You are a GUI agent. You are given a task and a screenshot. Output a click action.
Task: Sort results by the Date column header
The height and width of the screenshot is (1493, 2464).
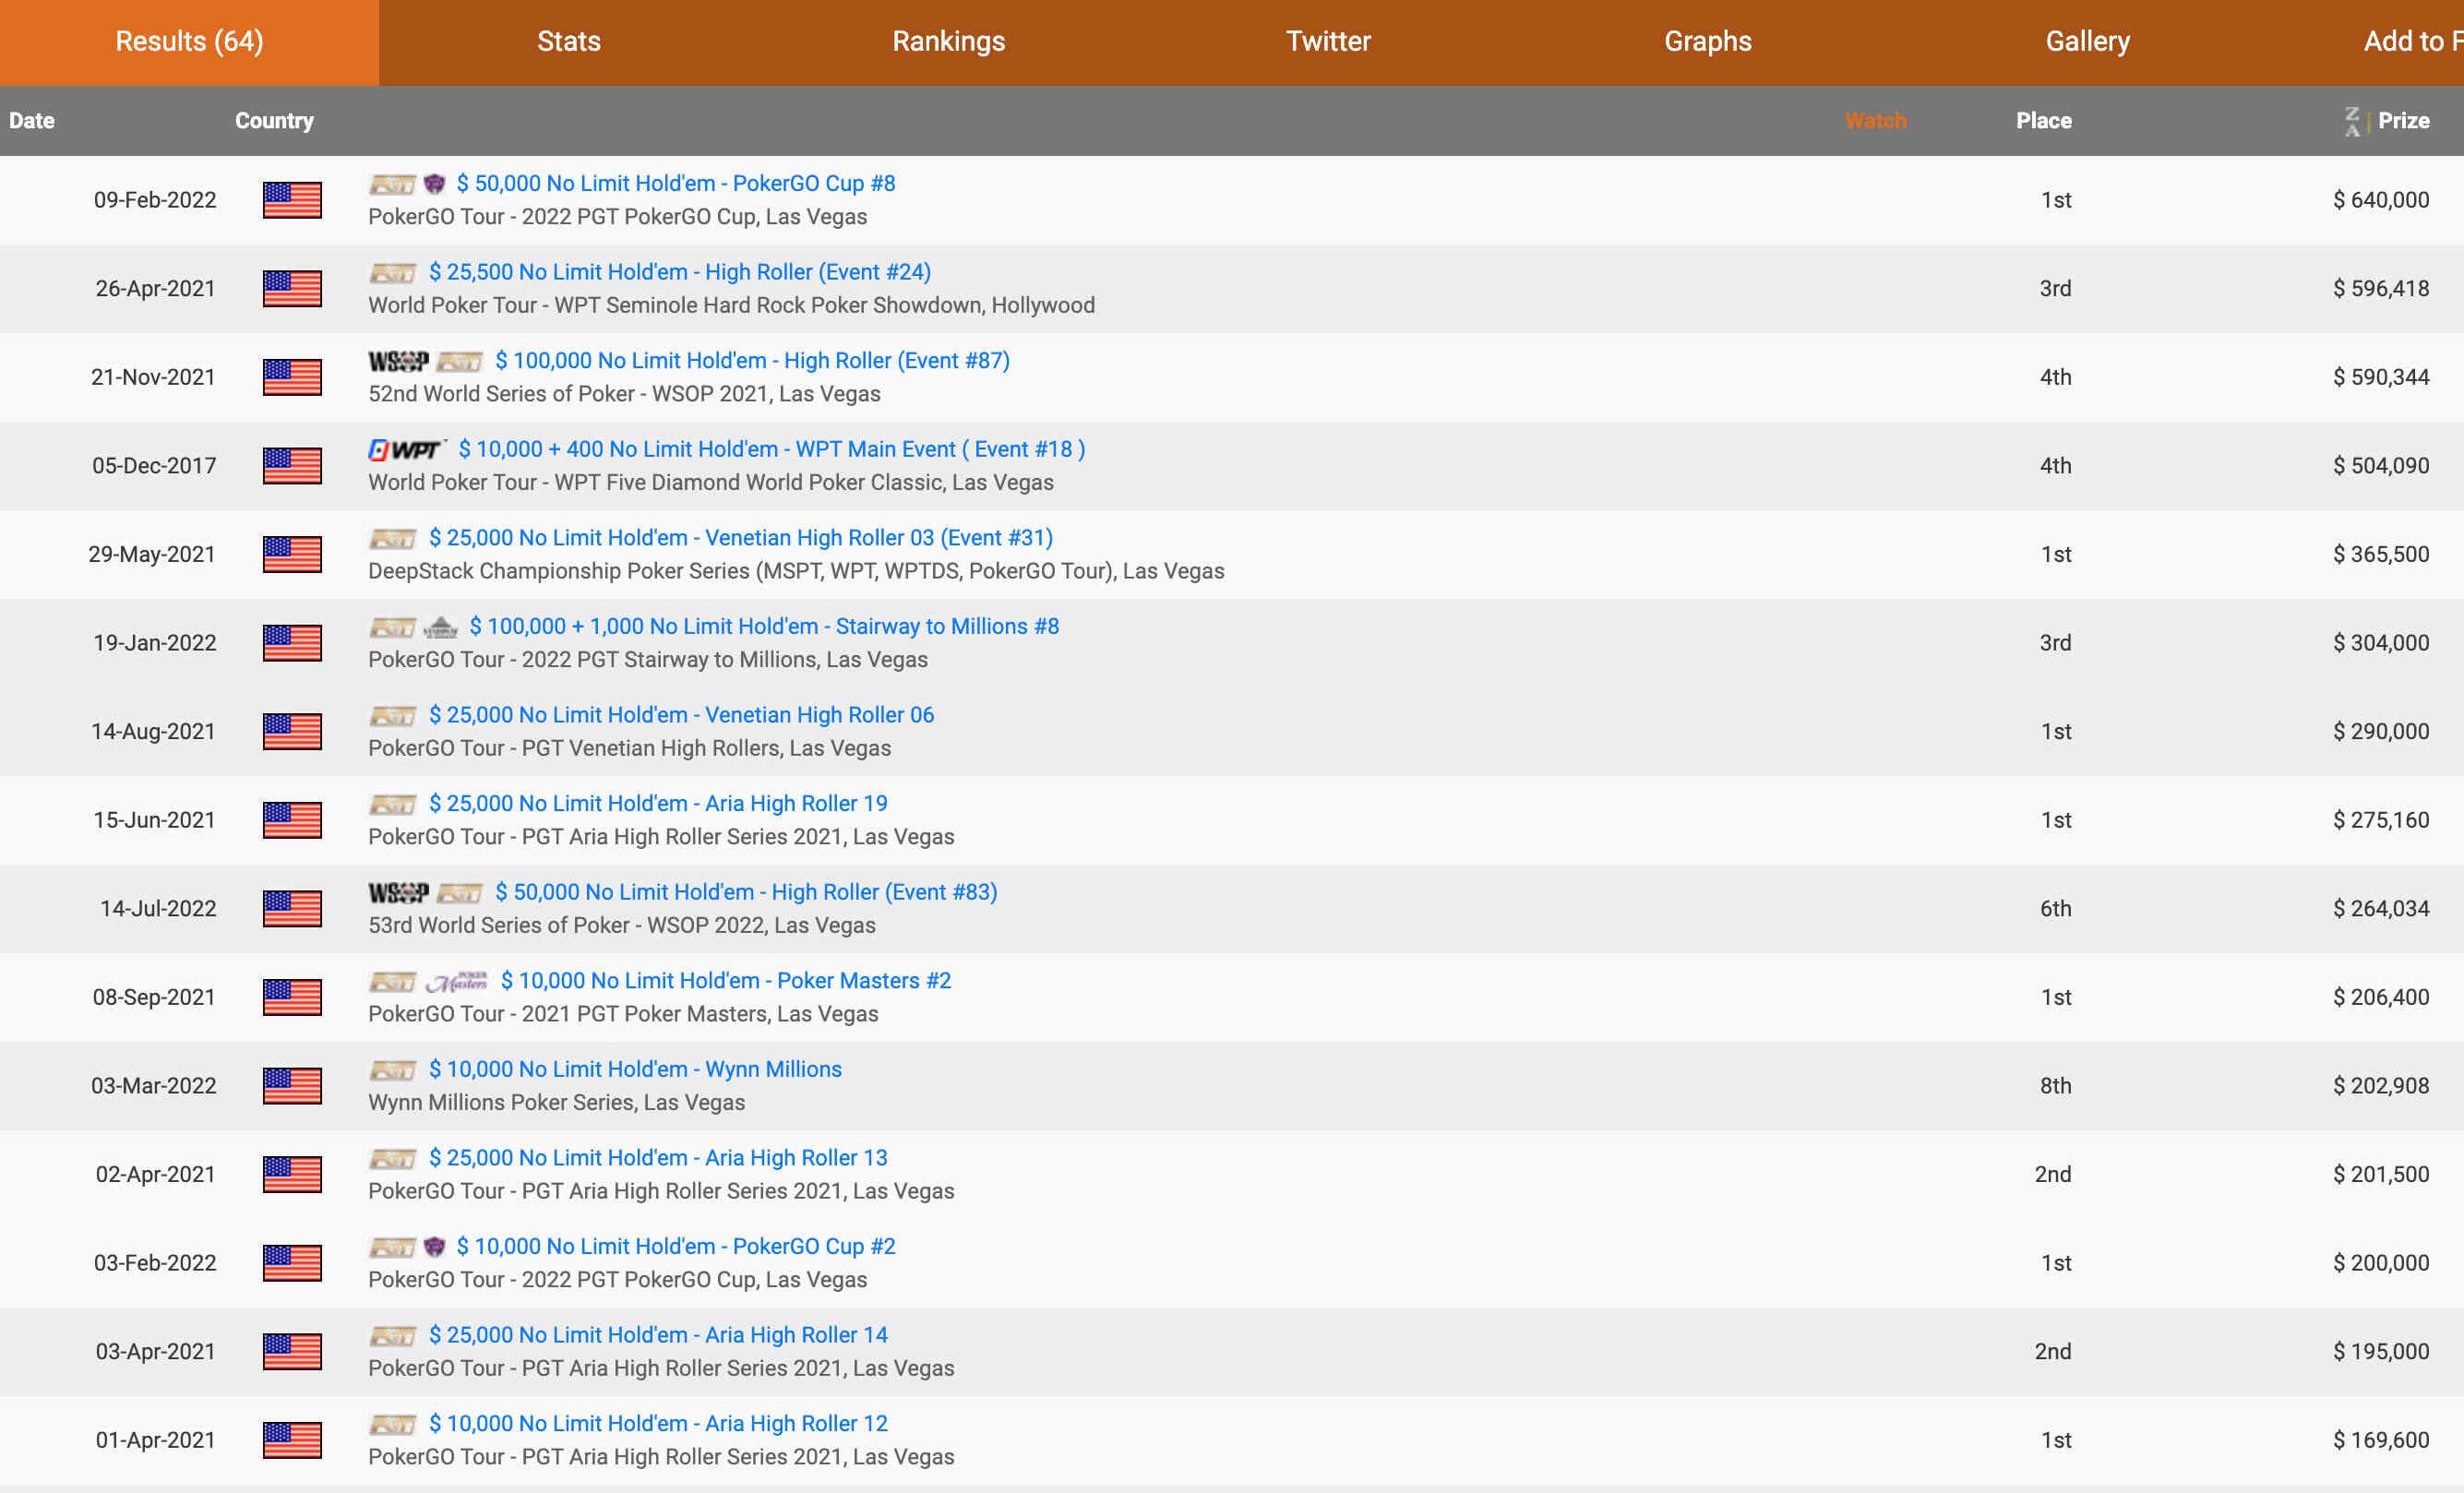32,121
